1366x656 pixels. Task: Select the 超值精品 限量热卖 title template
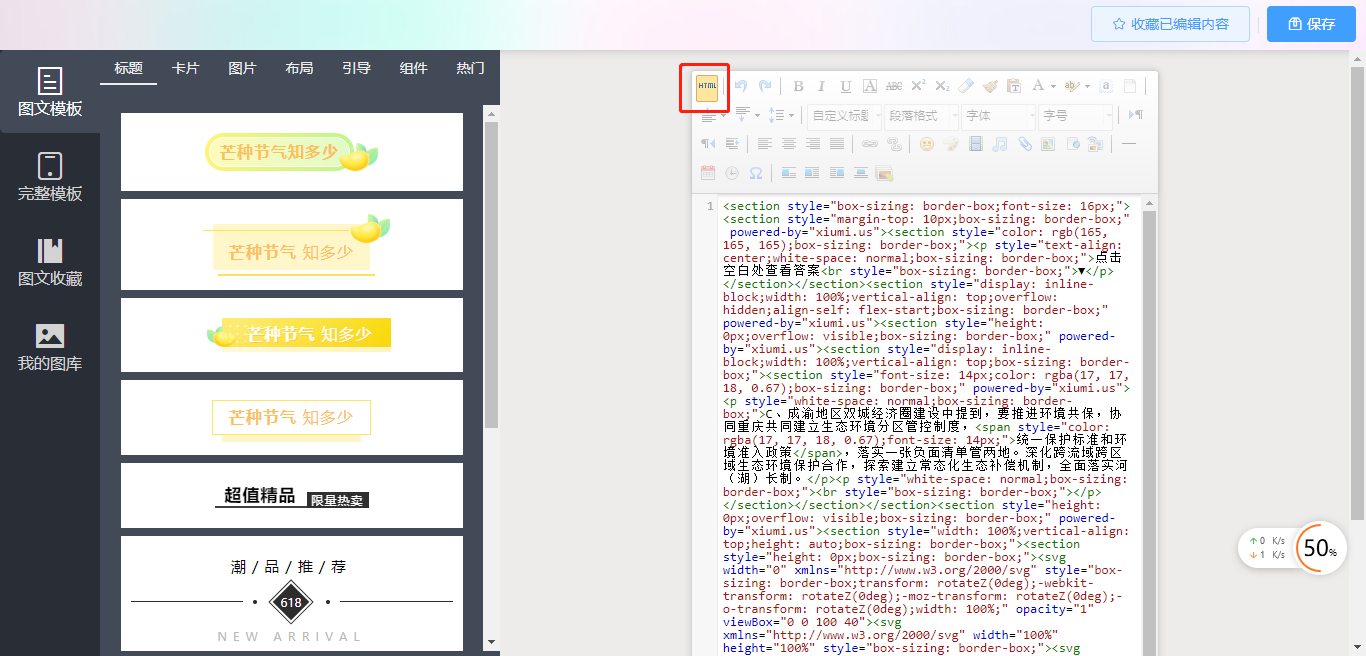click(292, 496)
